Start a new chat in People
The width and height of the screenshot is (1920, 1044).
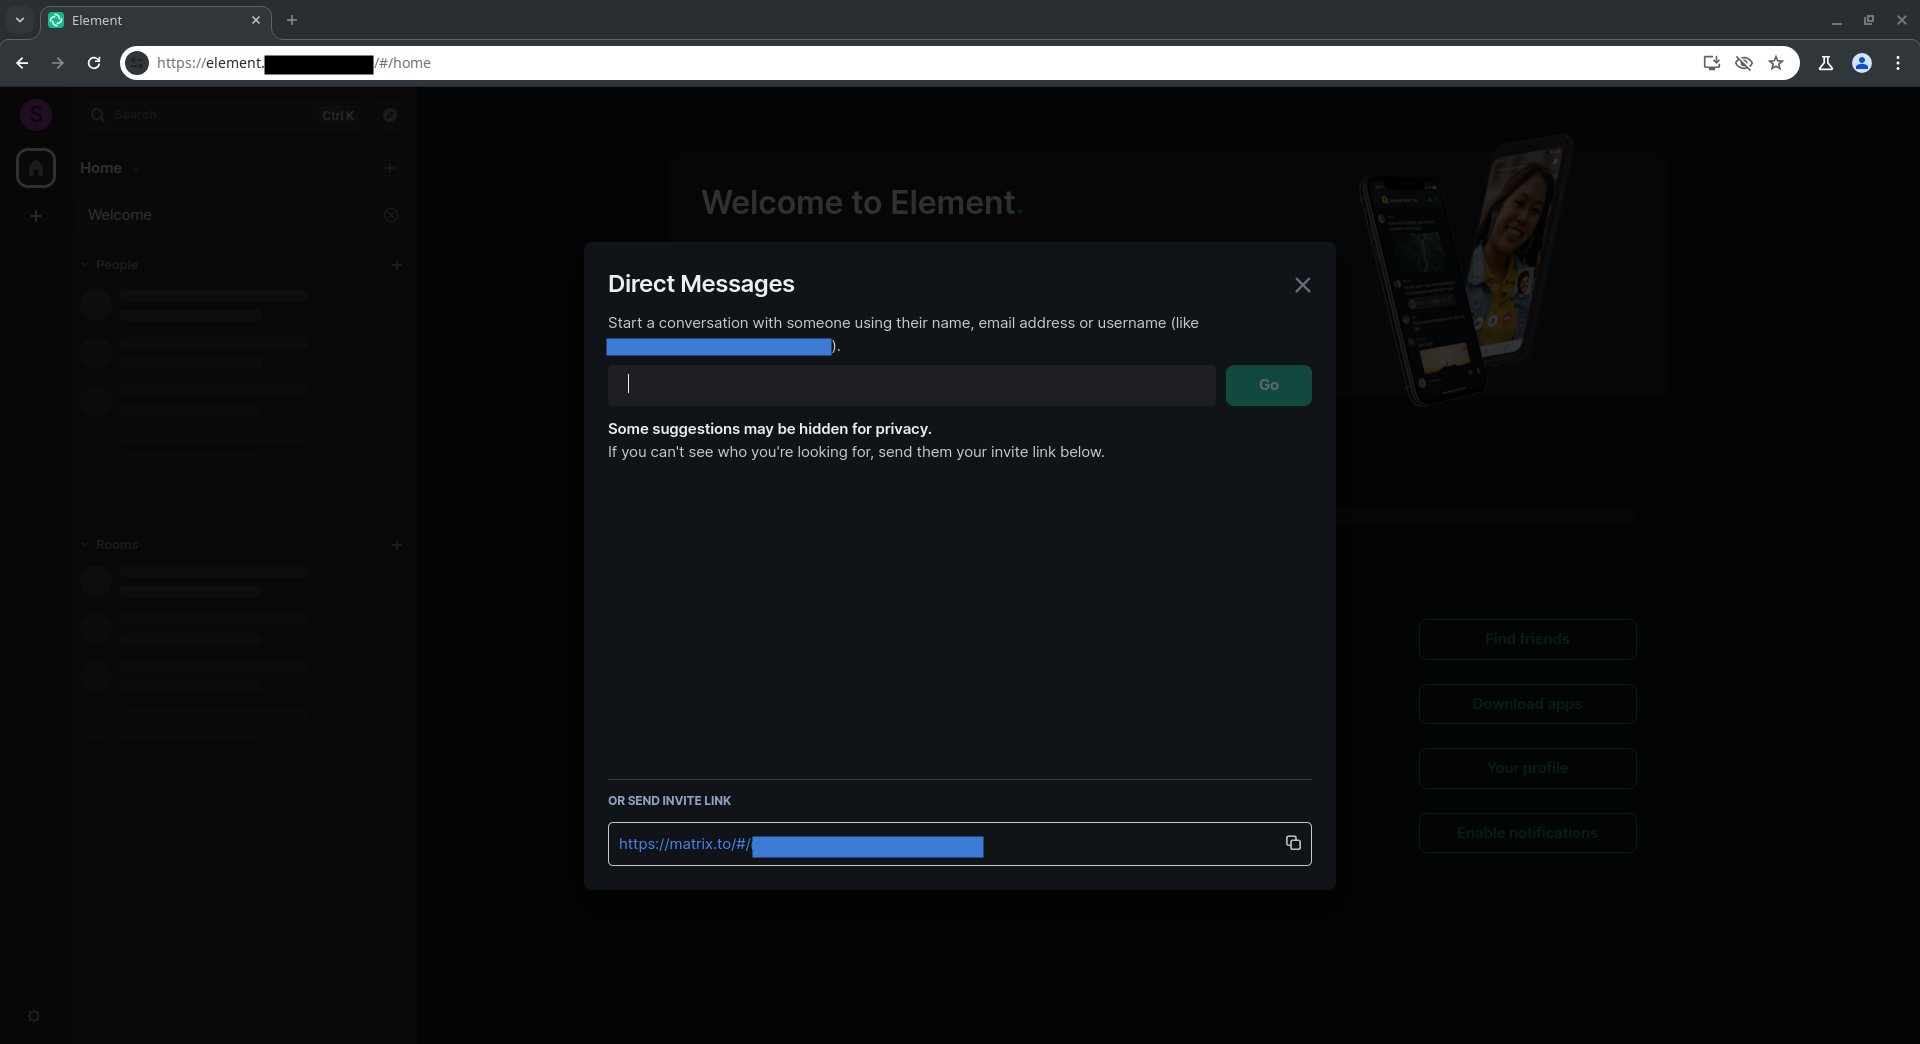[x=397, y=265]
